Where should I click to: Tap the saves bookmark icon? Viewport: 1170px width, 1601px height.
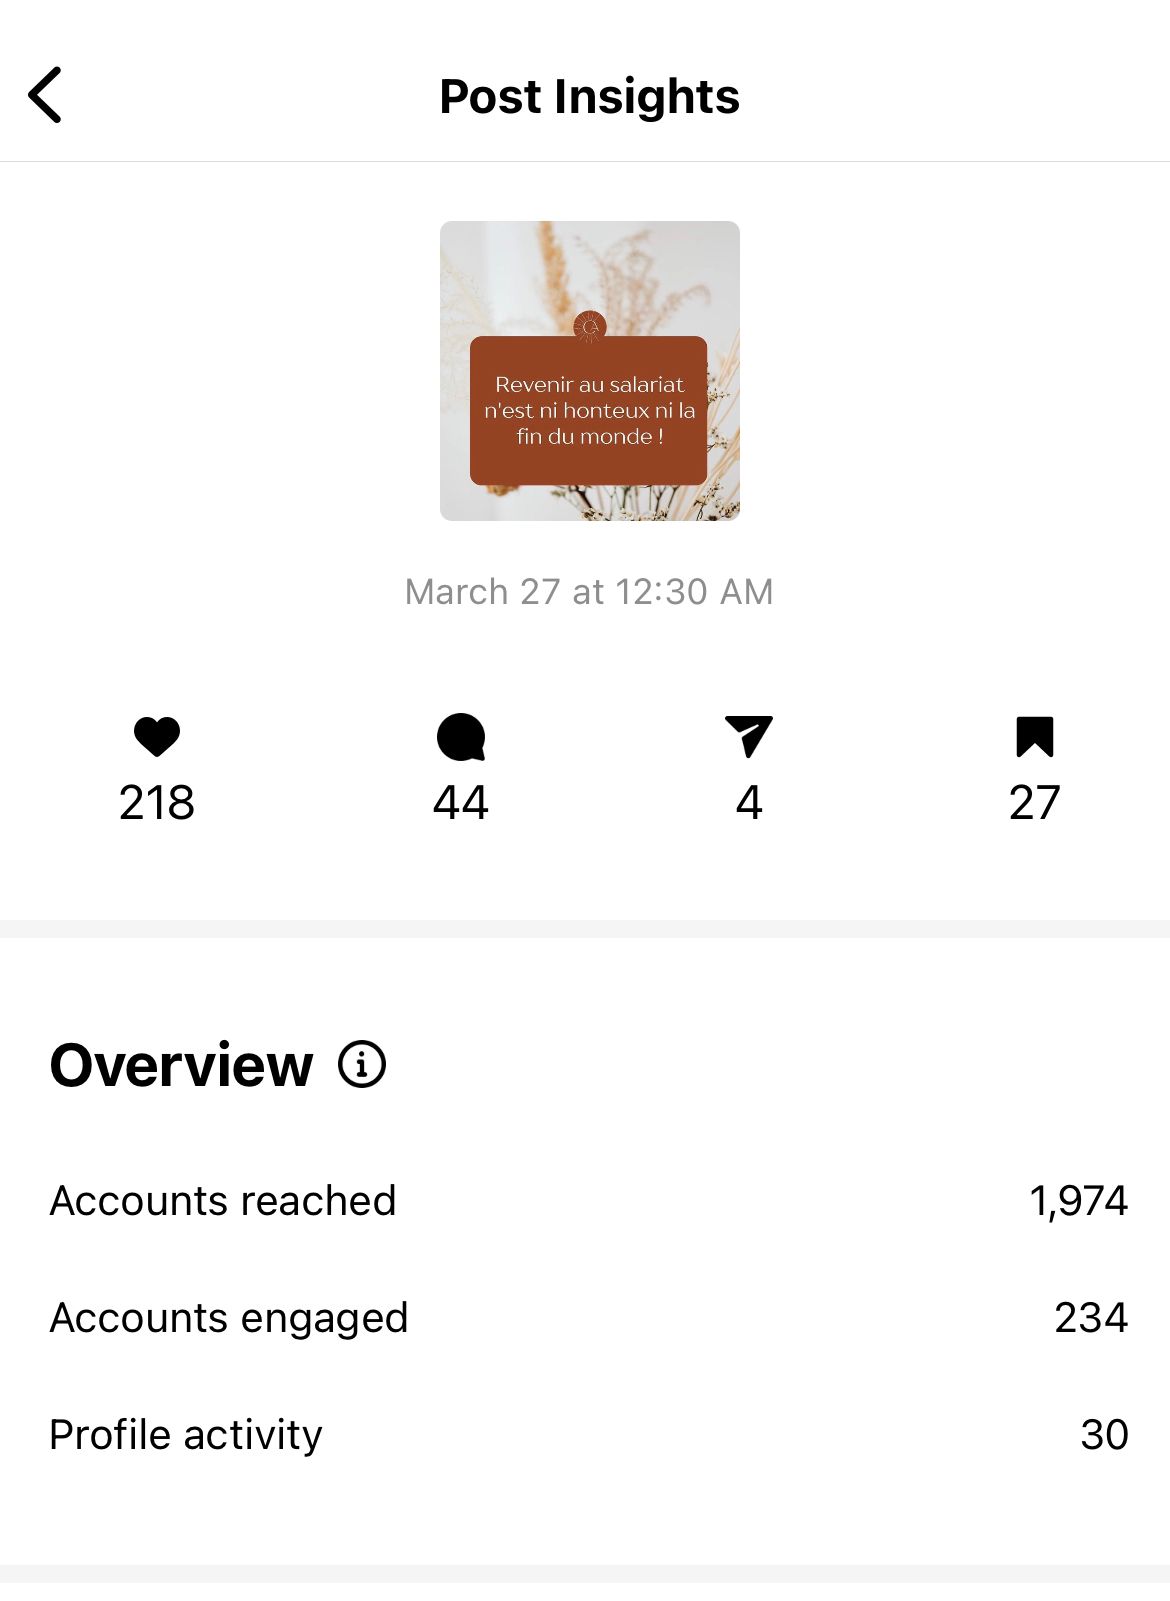click(x=1035, y=737)
